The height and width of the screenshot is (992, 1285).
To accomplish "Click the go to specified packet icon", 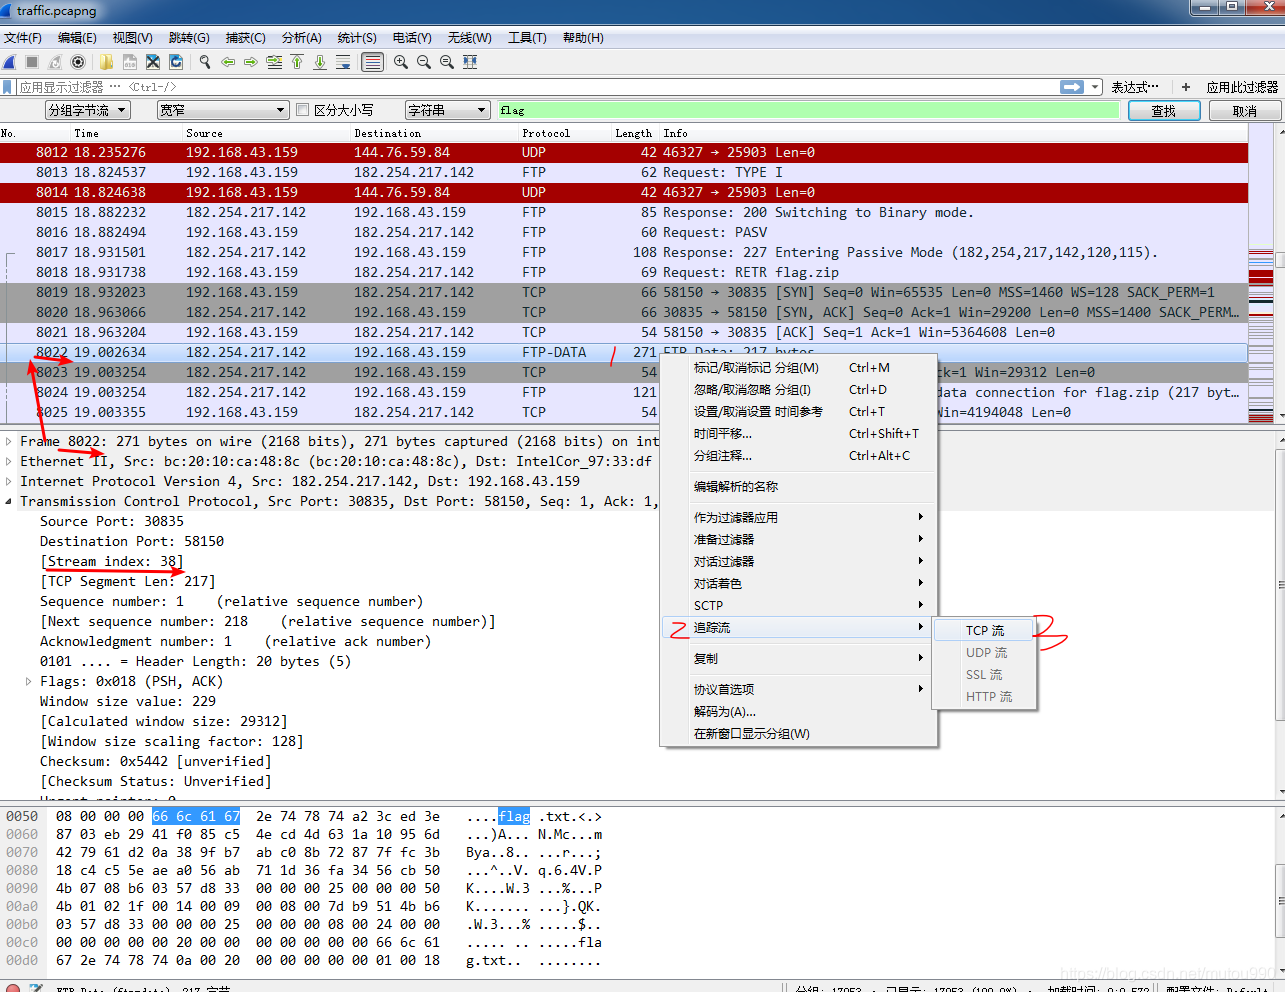I will [x=274, y=62].
